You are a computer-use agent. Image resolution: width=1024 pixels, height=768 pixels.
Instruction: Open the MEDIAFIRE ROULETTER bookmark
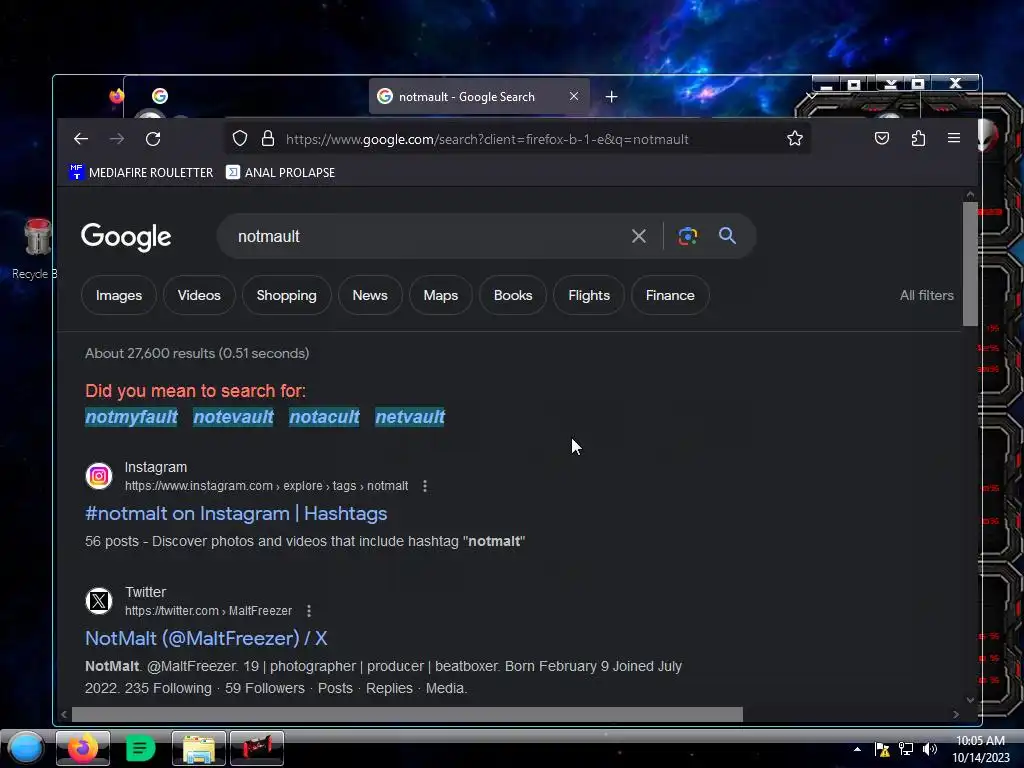coord(141,172)
